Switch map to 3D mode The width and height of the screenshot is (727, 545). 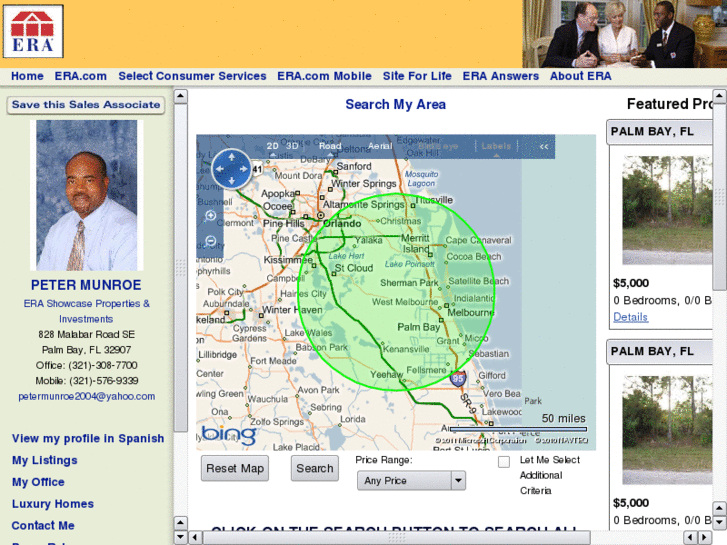click(x=293, y=146)
